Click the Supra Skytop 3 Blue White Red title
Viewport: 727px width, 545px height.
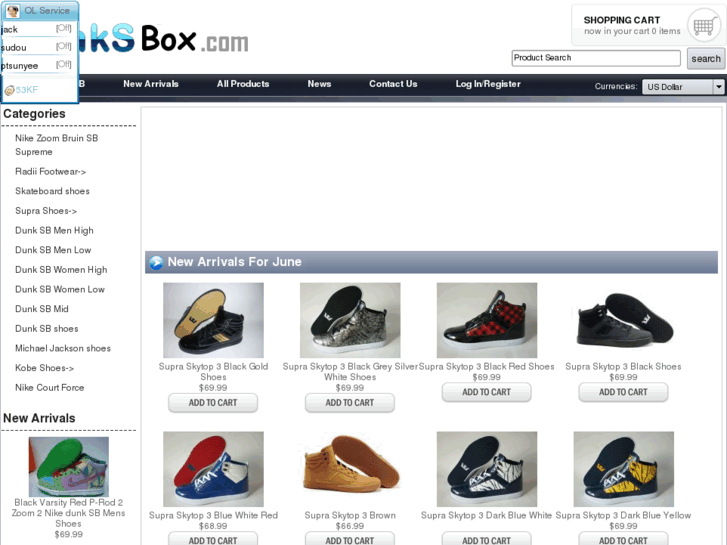point(213,515)
